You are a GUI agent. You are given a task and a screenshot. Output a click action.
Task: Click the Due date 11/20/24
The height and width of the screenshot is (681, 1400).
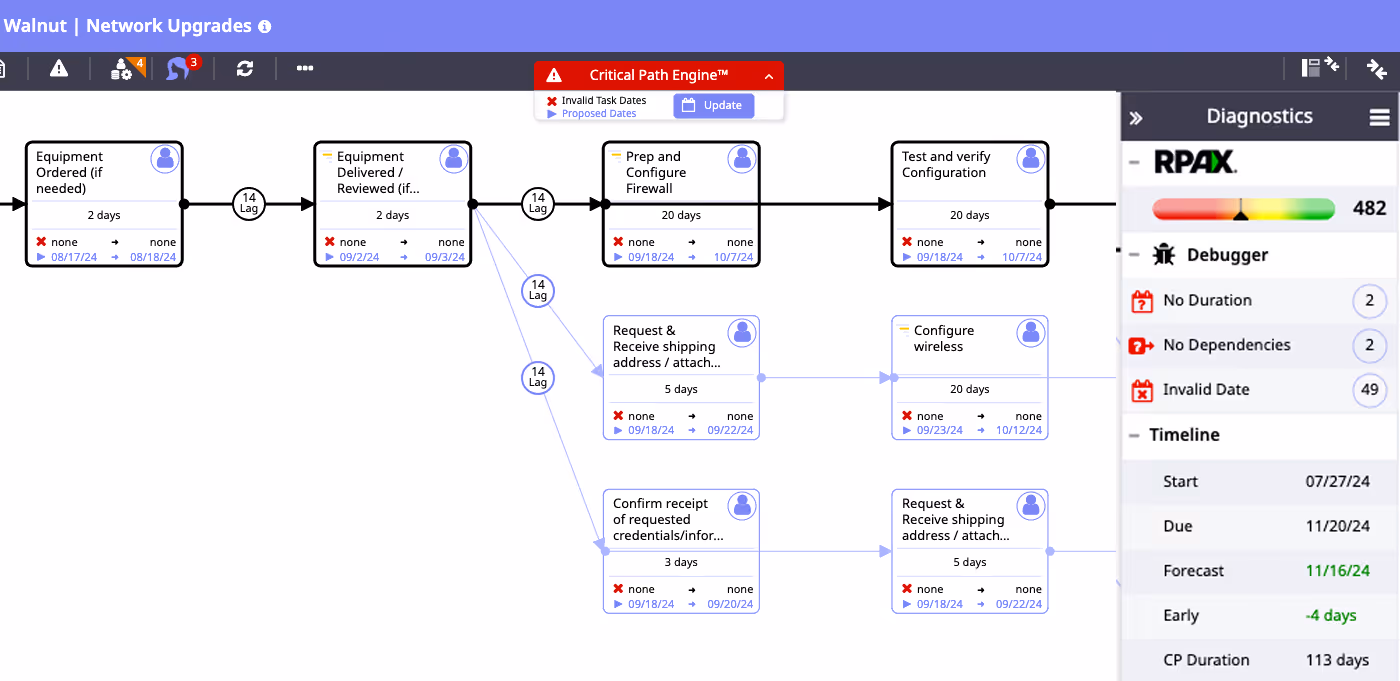coord(1338,526)
